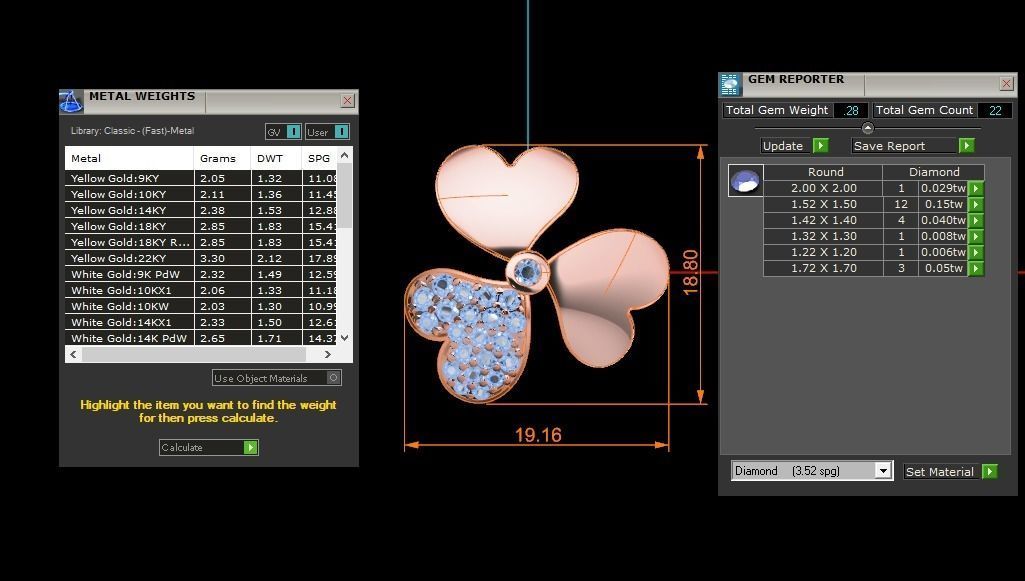
Task: Click green arrow for 1.32 X 1.30 gem row
Action: coord(975,236)
